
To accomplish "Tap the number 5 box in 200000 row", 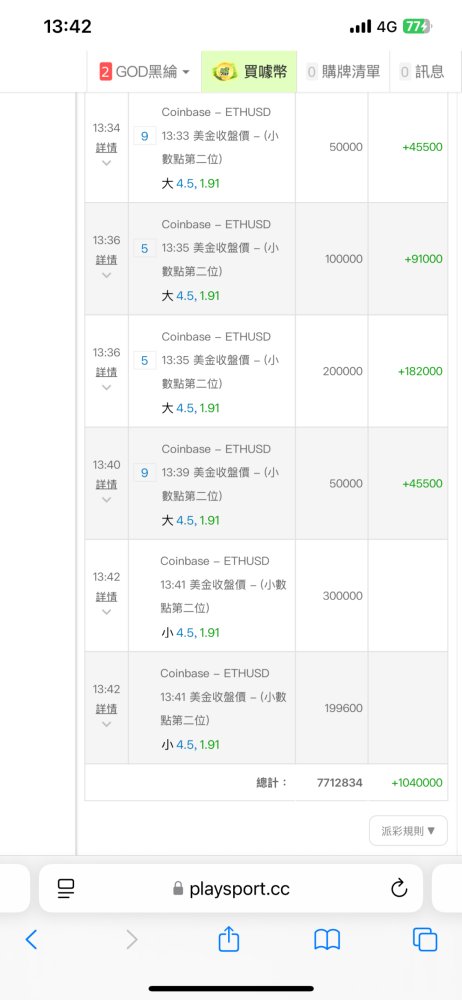I will [144, 360].
